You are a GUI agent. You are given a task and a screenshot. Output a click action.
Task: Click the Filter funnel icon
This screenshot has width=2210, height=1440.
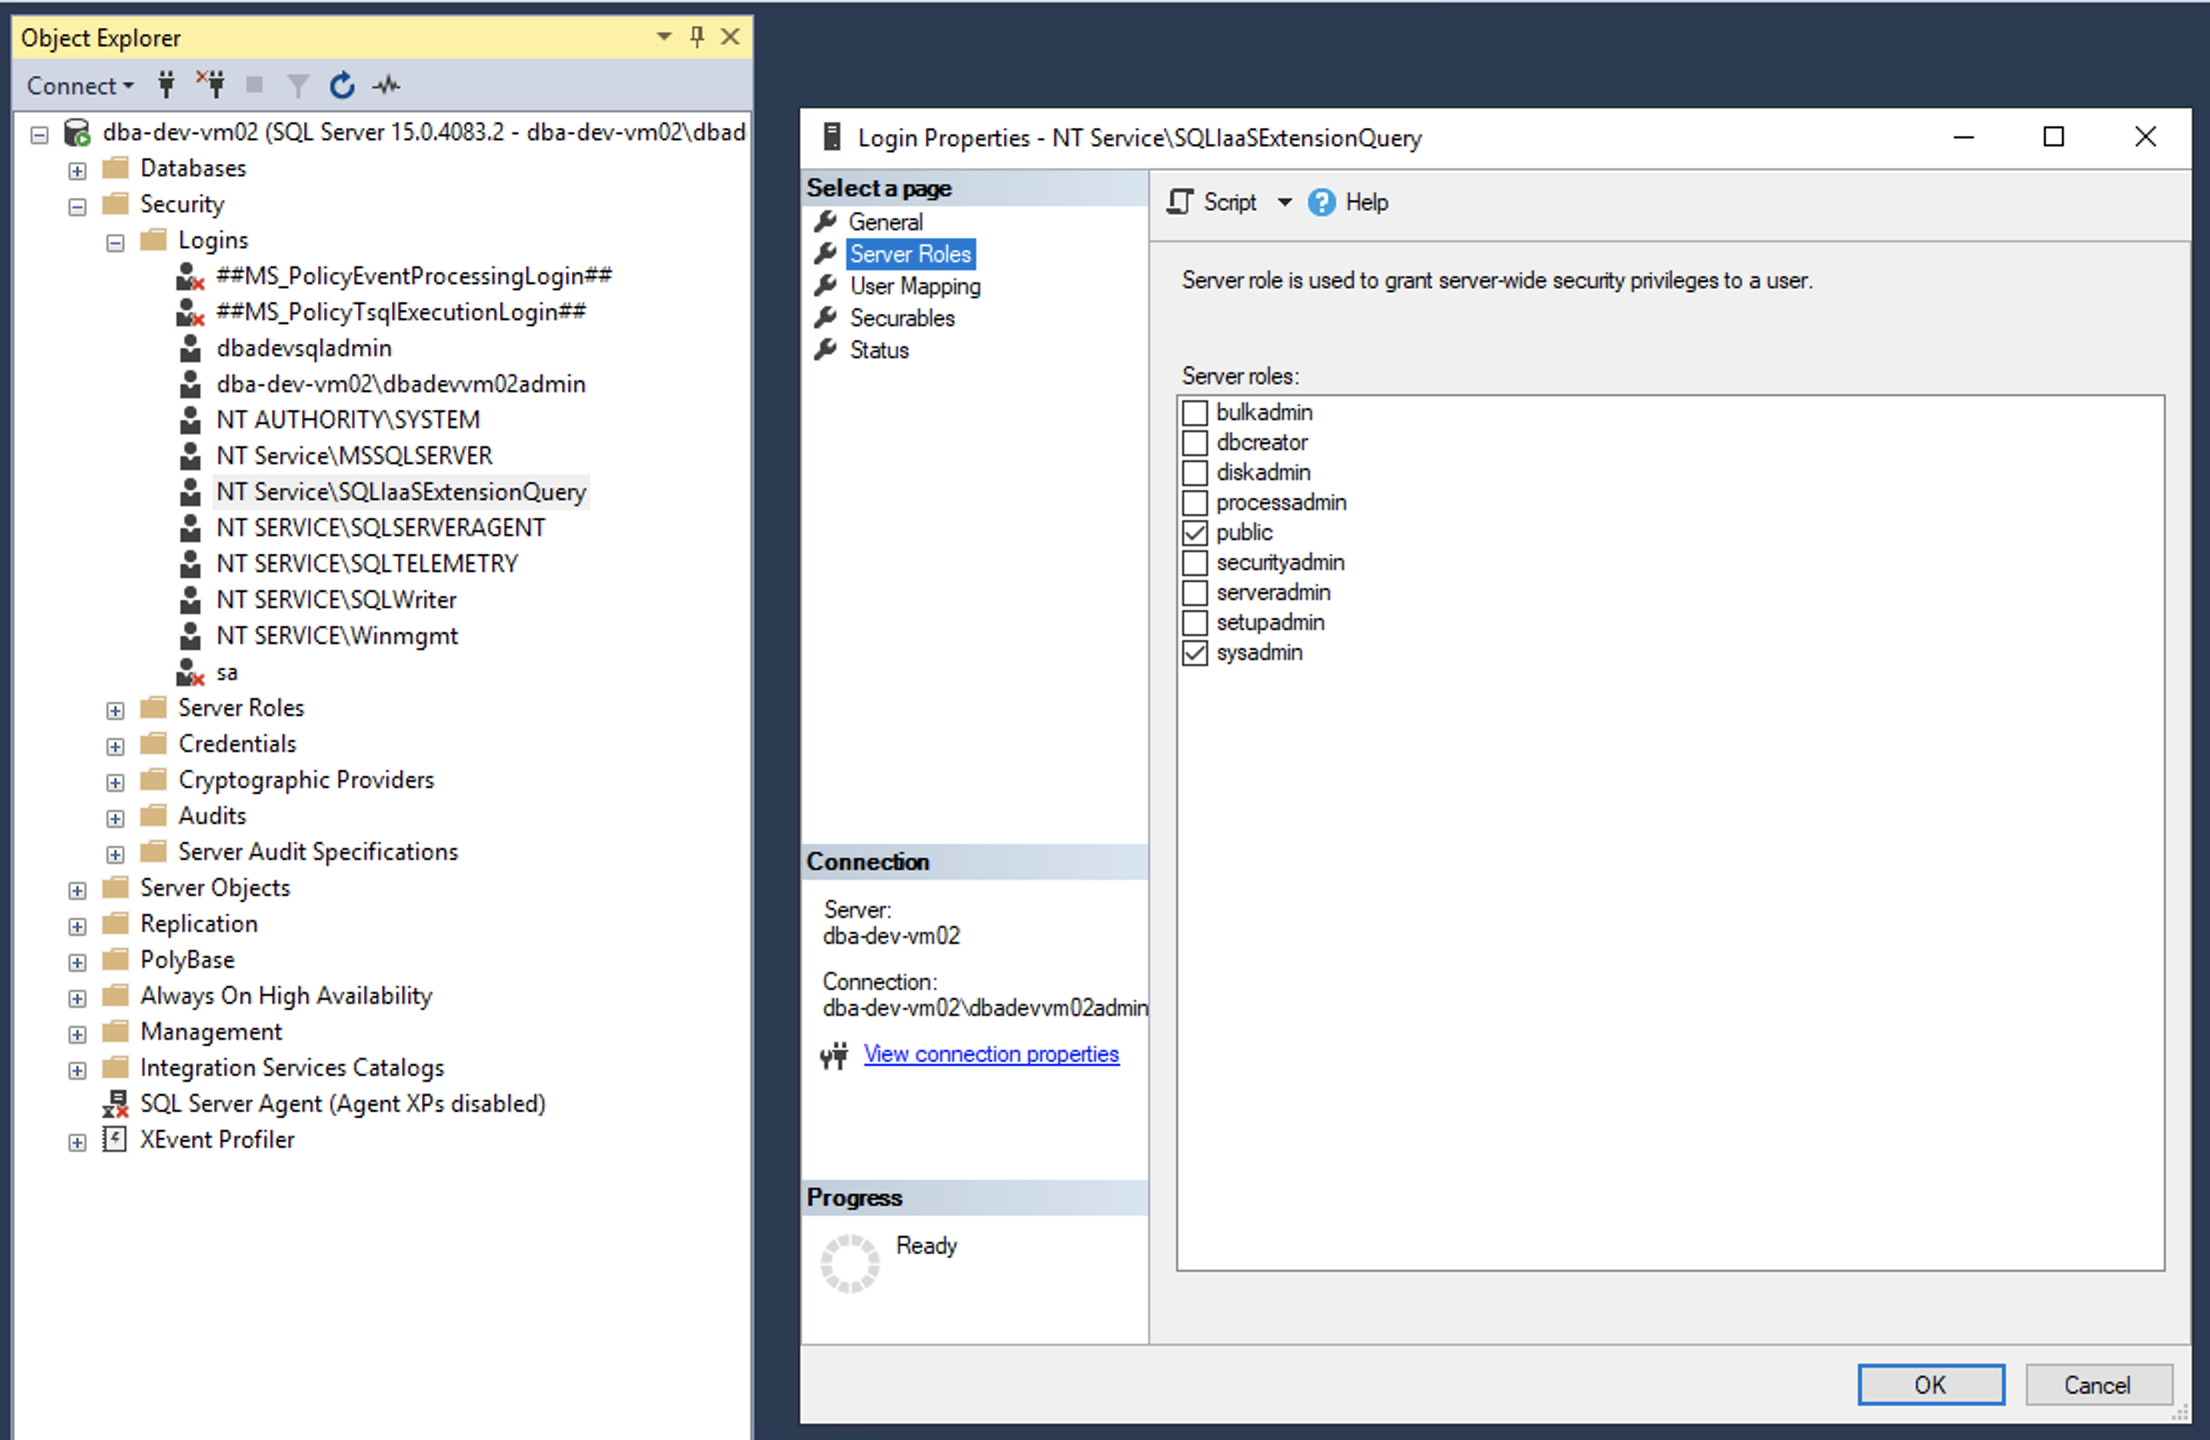coord(297,85)
